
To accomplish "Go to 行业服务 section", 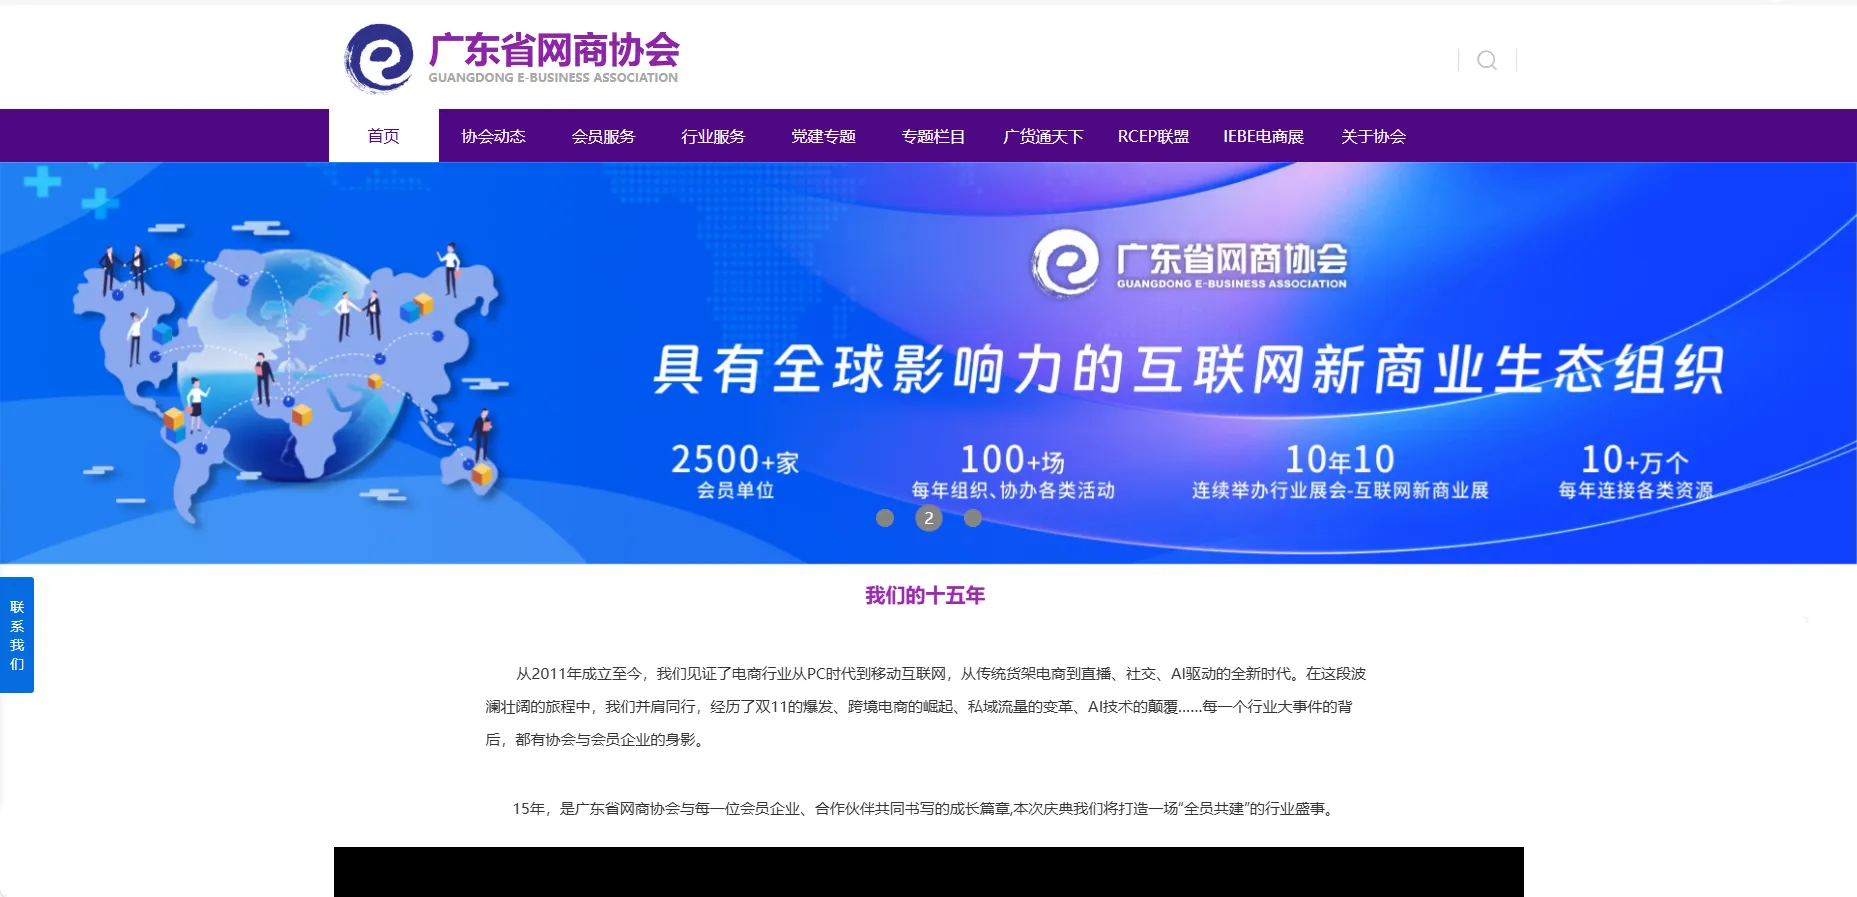I will (x=713, y=136).
